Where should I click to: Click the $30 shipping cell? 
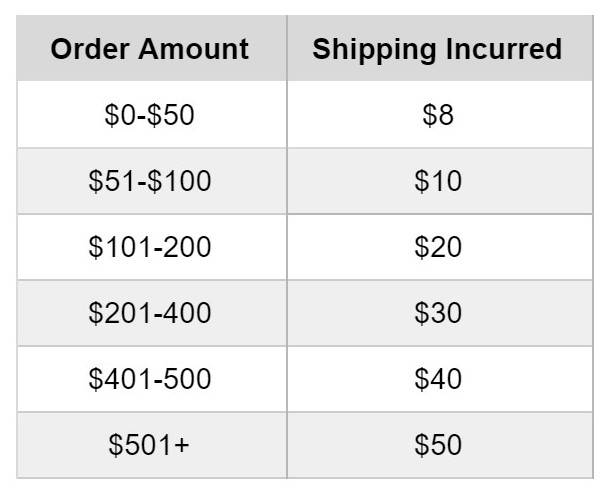pos(440,313)
